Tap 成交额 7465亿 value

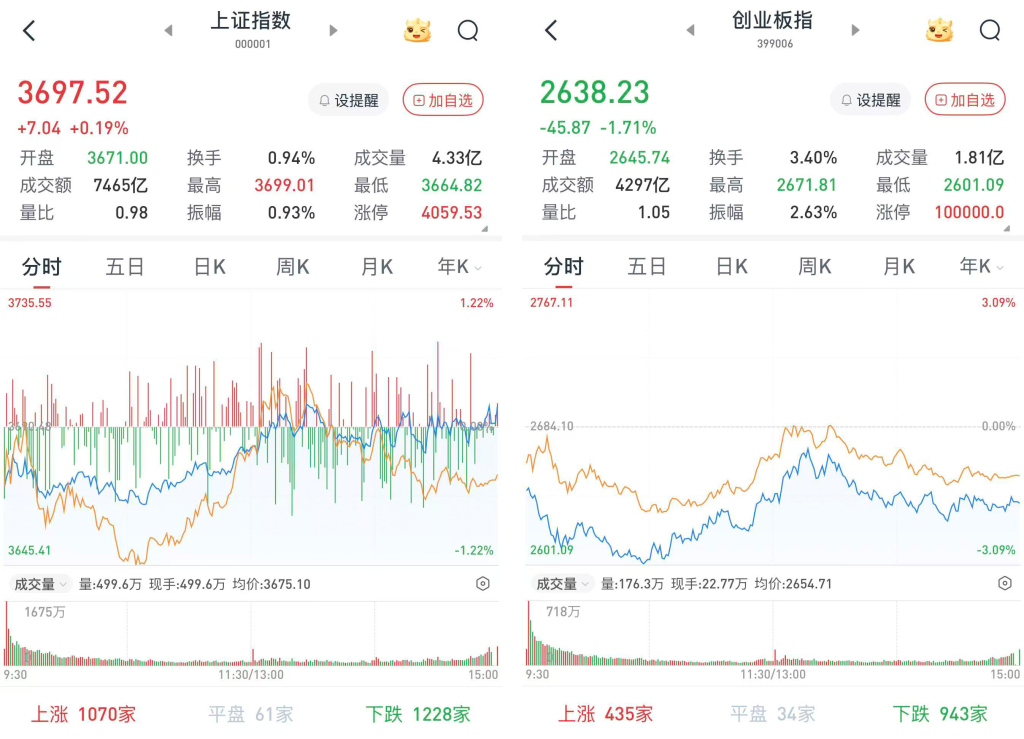point(120,185)
